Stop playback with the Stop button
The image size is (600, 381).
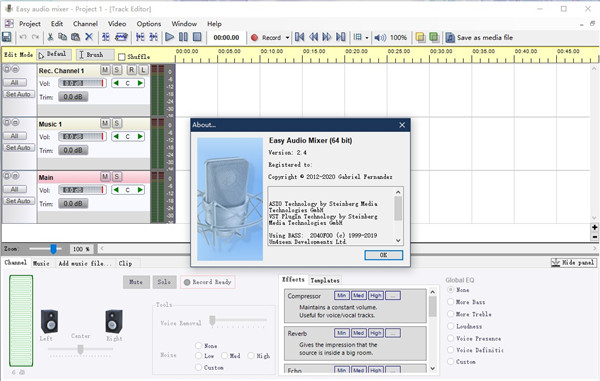pos(197,37)
